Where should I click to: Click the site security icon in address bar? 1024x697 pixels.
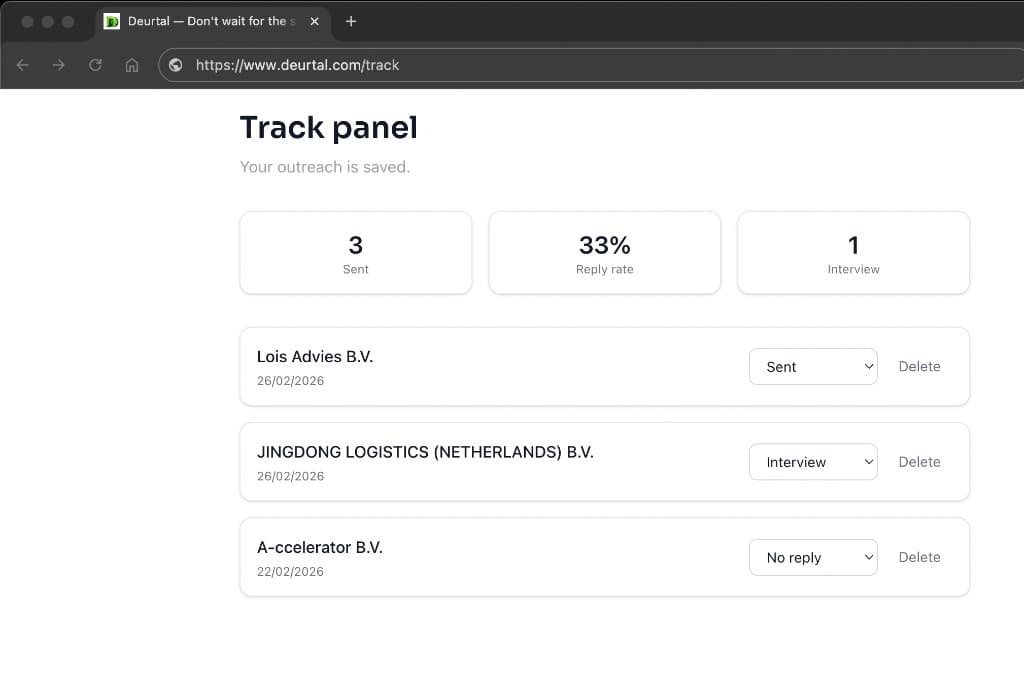175,65
